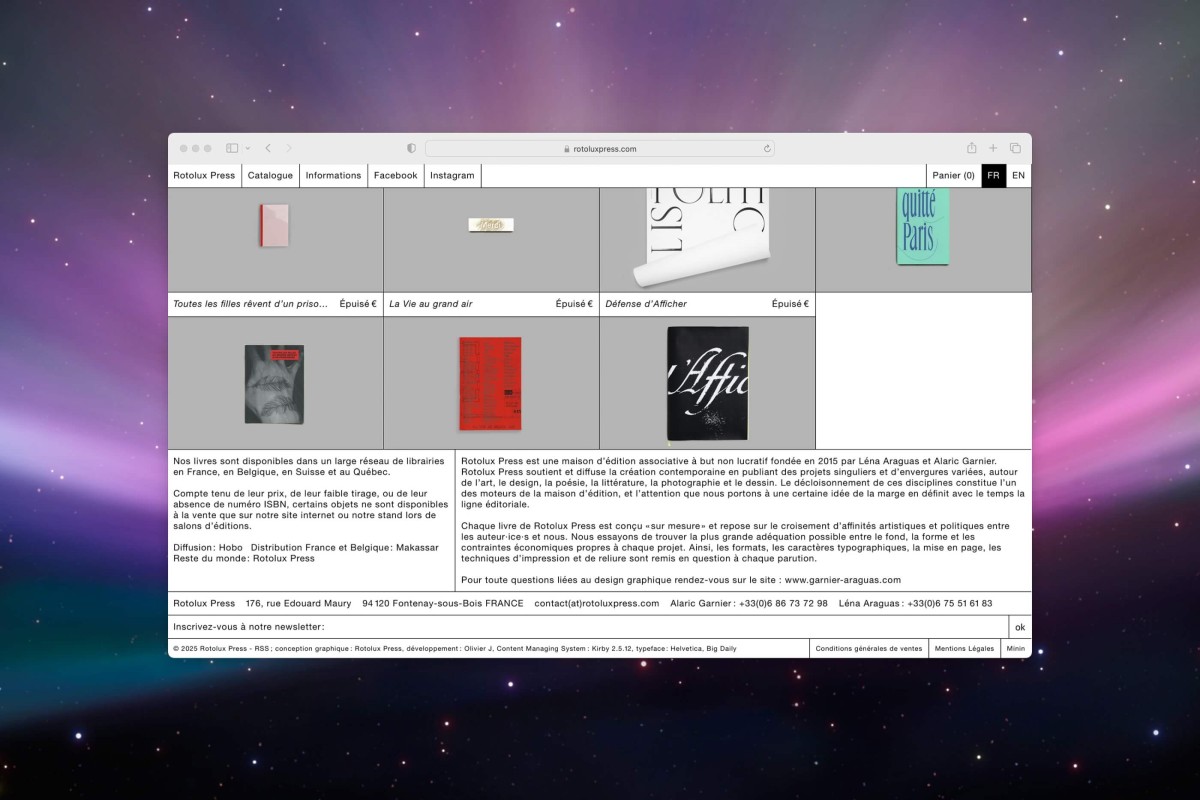
Task: Switch the language to EN
Action: pos(1018,176)
